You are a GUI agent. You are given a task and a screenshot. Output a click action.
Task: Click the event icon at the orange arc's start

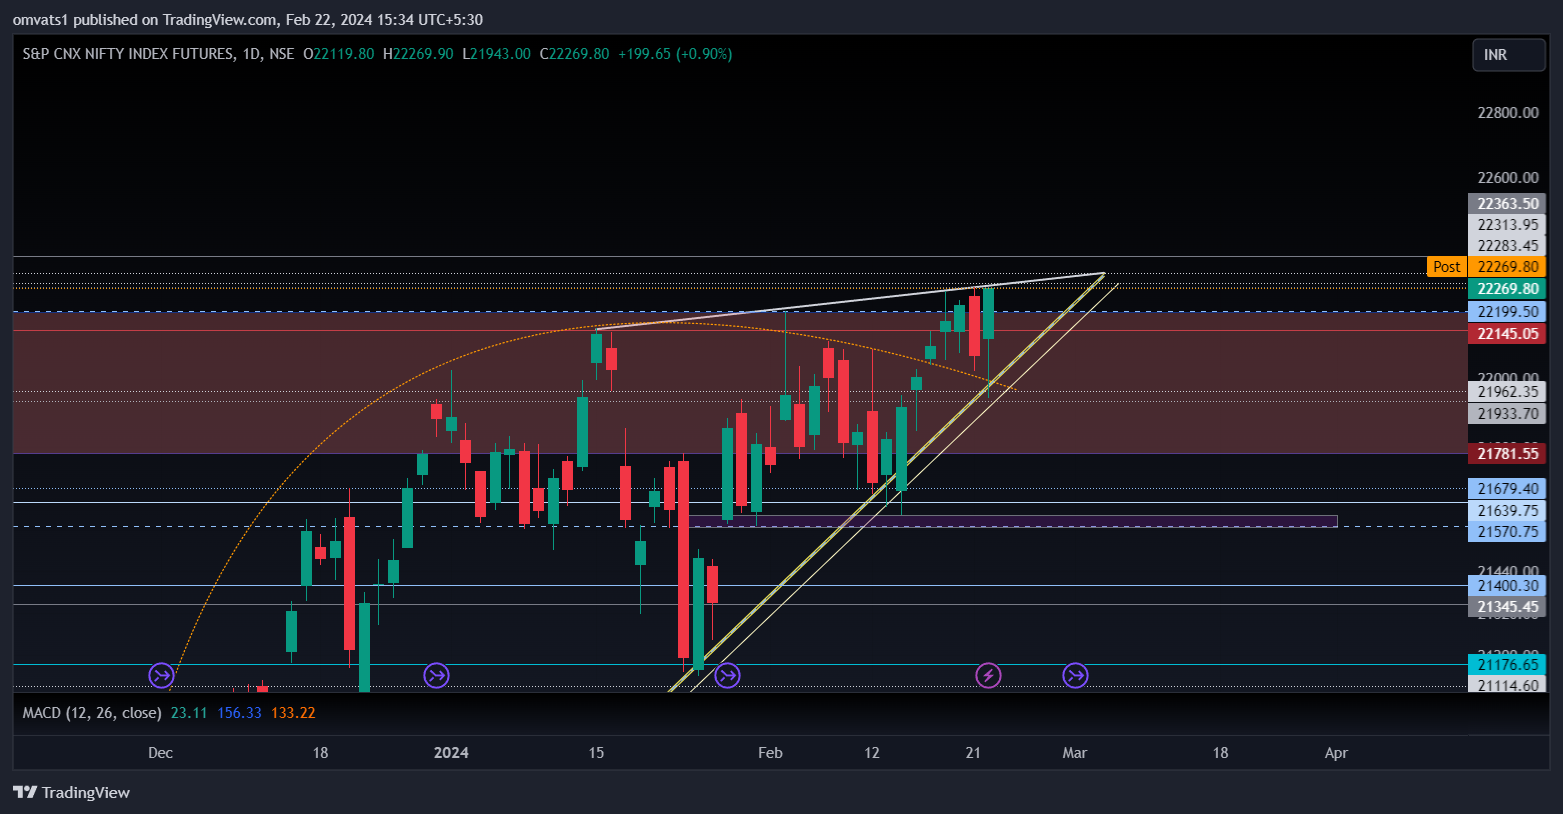(x=161, y=676)
